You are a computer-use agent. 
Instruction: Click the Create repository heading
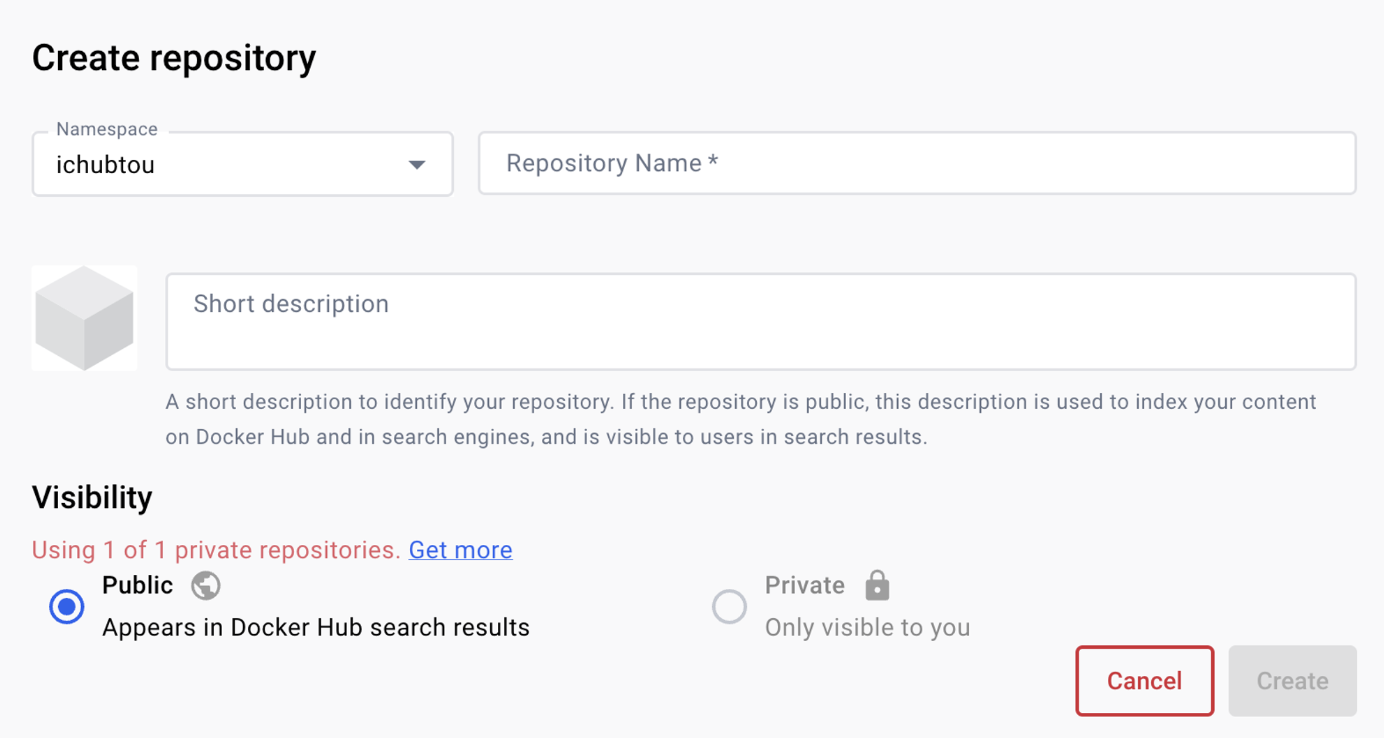(x=174, y=58)
